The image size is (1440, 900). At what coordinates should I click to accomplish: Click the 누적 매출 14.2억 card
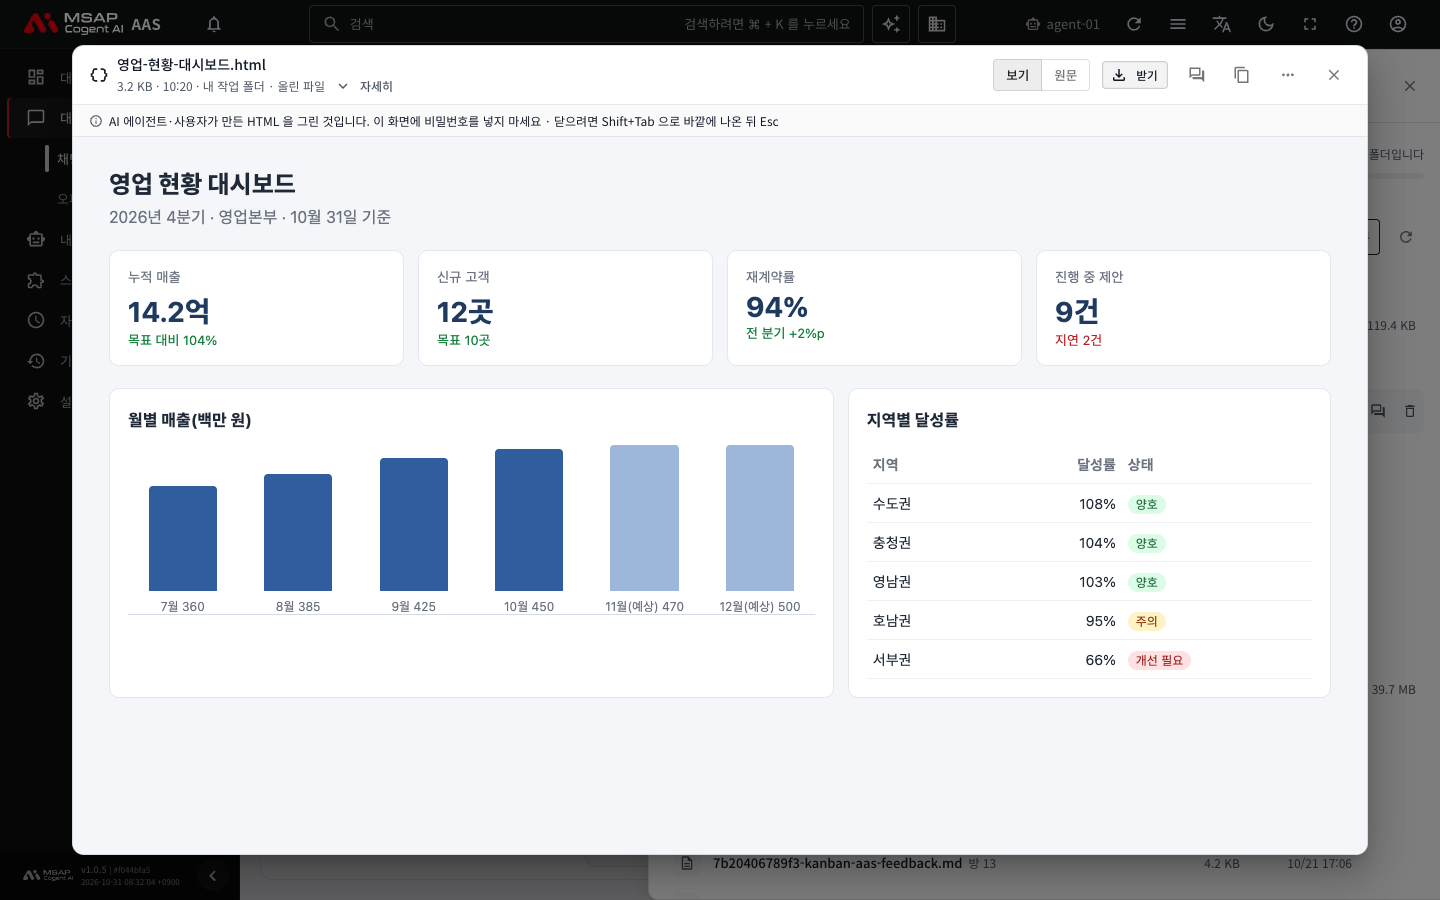point(256,308)
